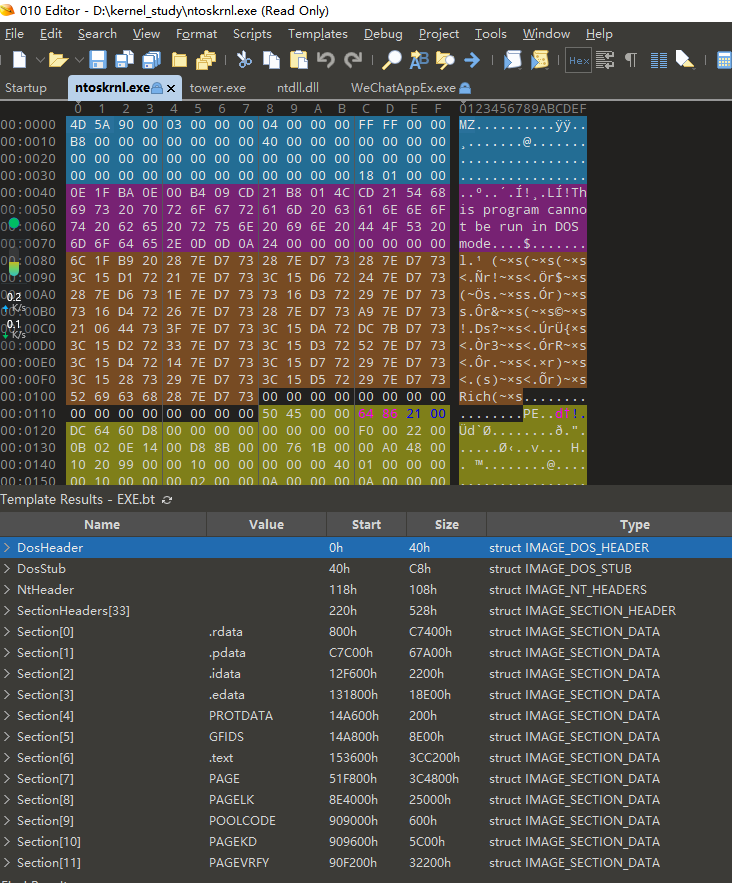This screenshot has height=883, width=732.
Task: Close the ntoskrnl.exe tab
Action: [x=171, y=88]
